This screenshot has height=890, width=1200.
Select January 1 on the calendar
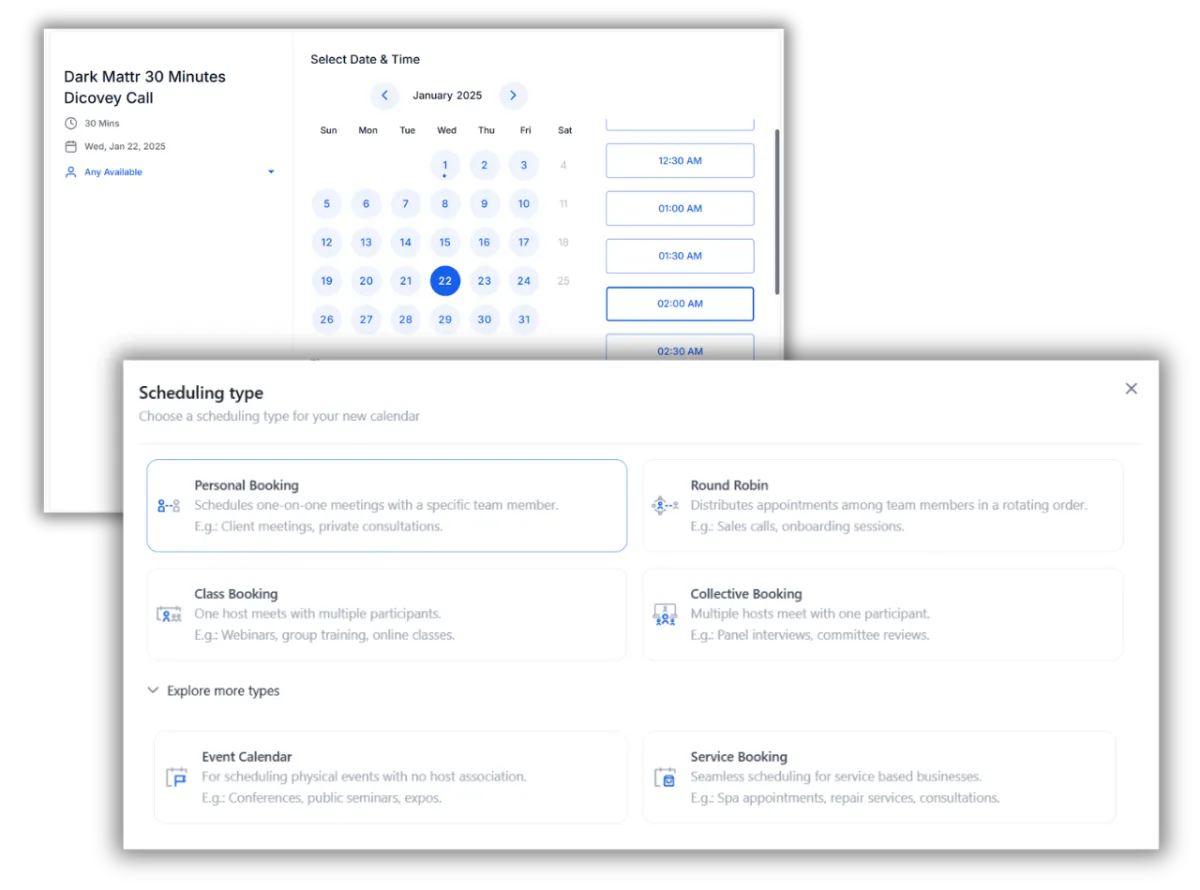tap(445, 166)
